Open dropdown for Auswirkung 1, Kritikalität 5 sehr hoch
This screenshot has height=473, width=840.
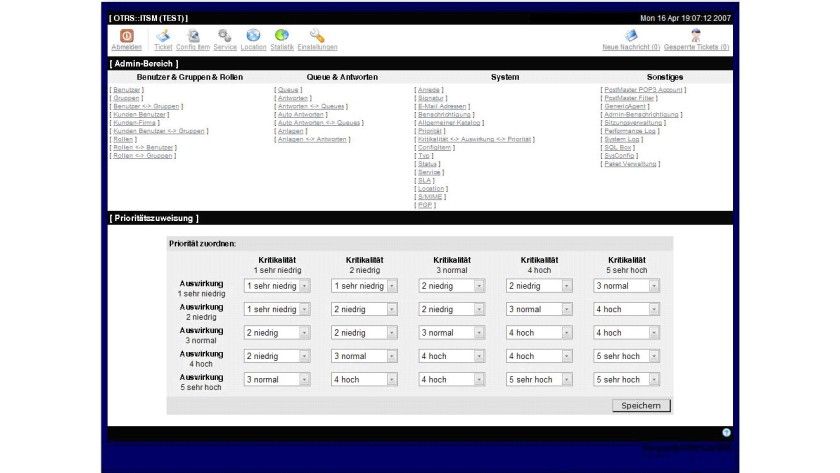coord(626,286)
